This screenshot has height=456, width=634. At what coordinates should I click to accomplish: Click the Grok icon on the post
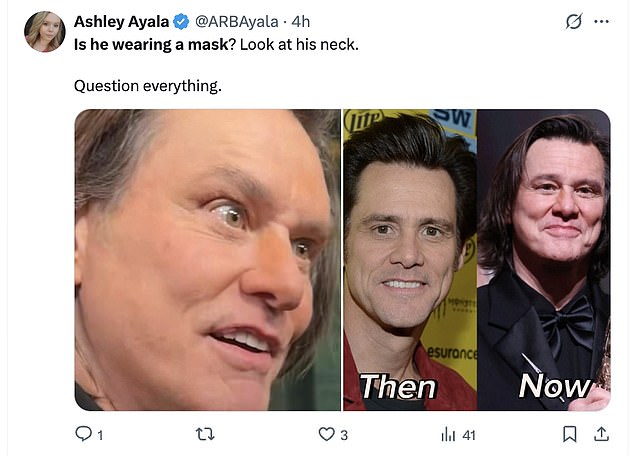tap(573, 21)
